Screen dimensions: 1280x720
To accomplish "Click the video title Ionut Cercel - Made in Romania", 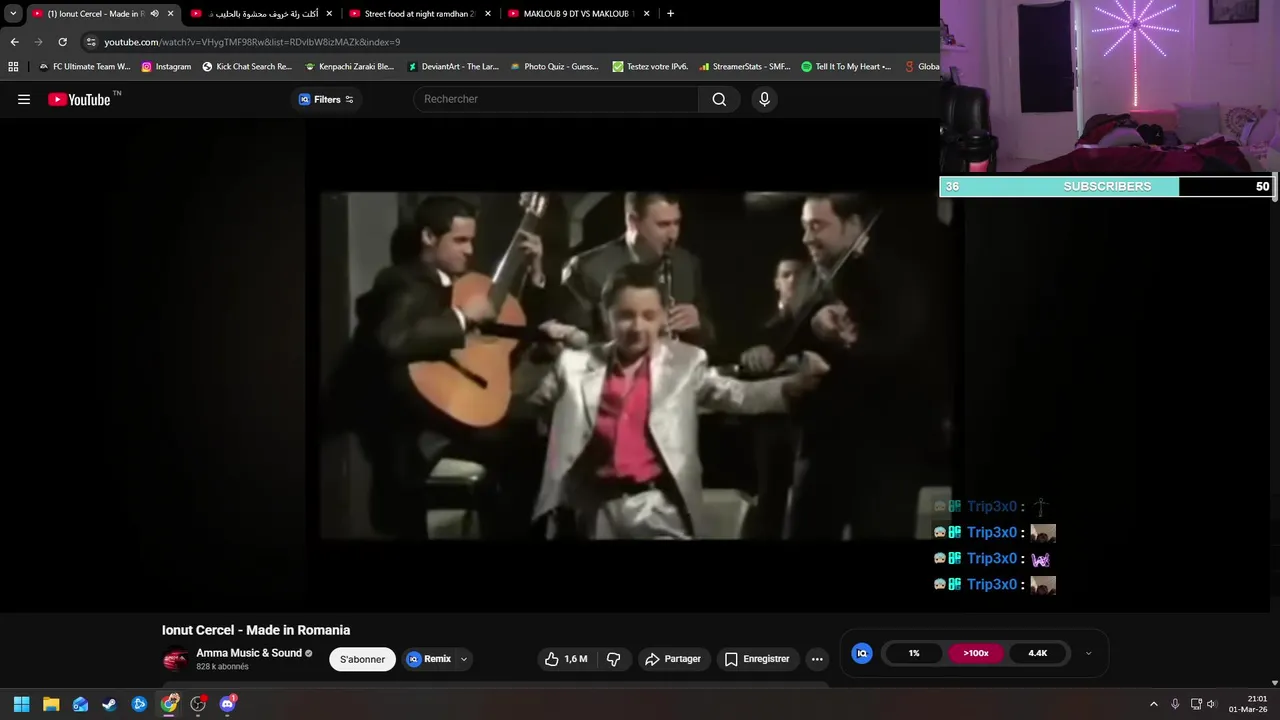I will [x=256, y=630].
